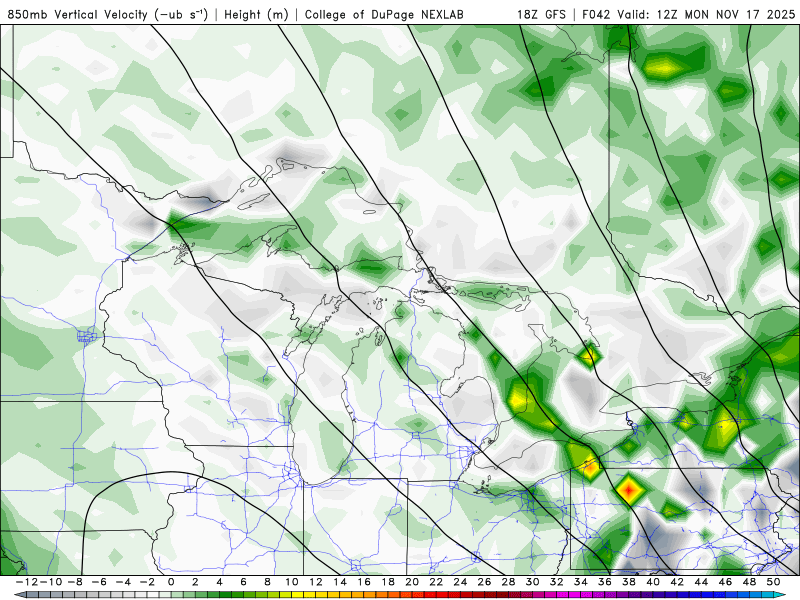Click the "30" value on the color scale
The image size is (800, 600).
point(533,582)
